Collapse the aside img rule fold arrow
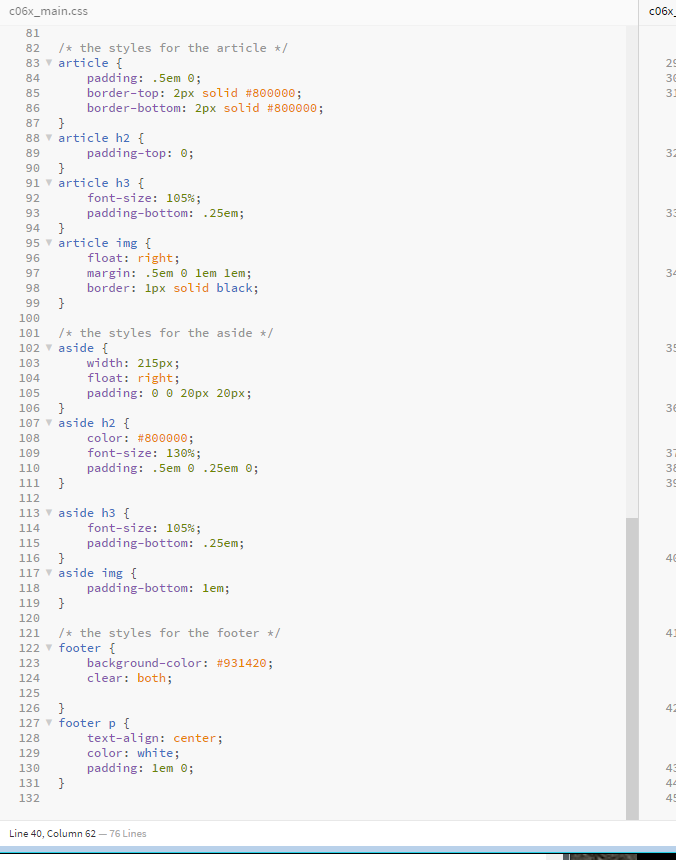 [49, 573]
